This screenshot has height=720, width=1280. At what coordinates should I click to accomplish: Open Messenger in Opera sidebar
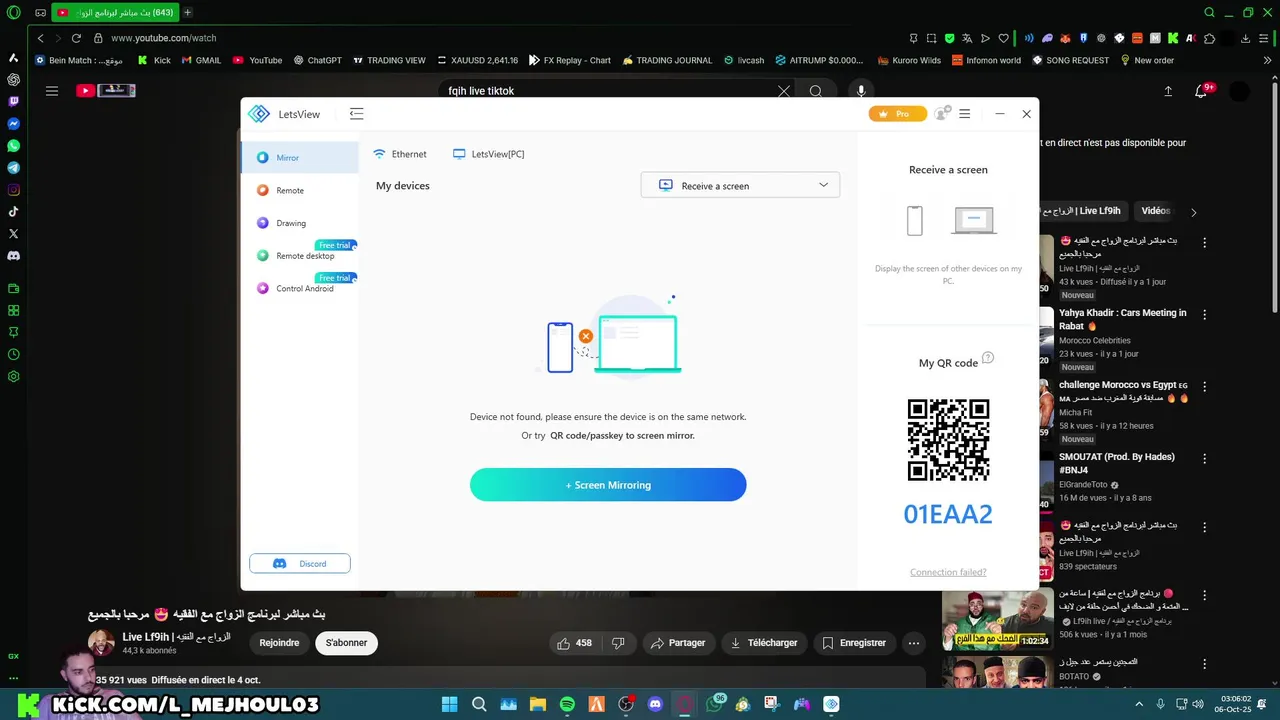tap(13, 124)
